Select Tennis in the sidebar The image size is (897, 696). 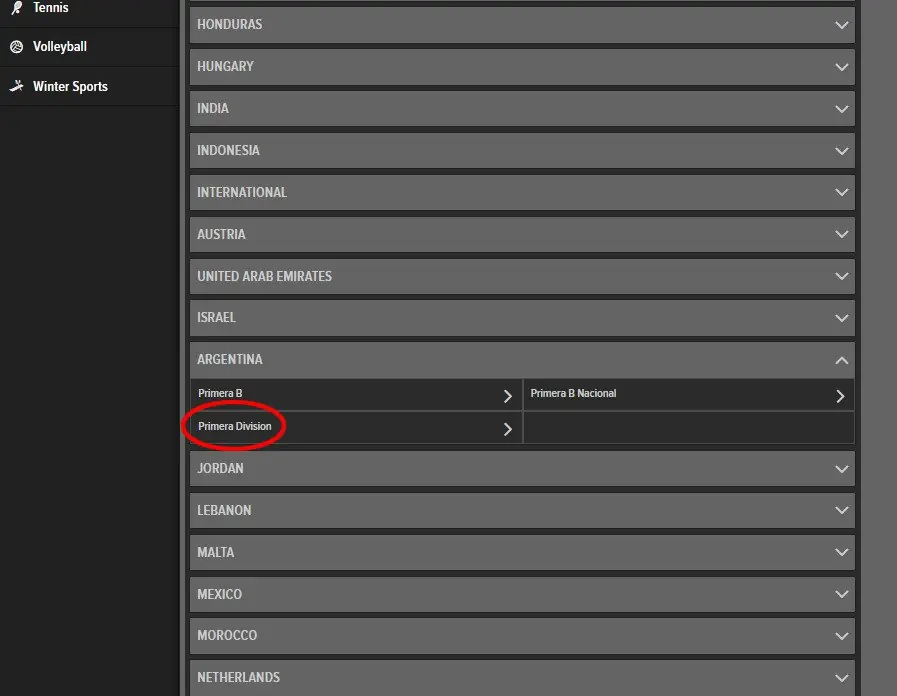50,7
